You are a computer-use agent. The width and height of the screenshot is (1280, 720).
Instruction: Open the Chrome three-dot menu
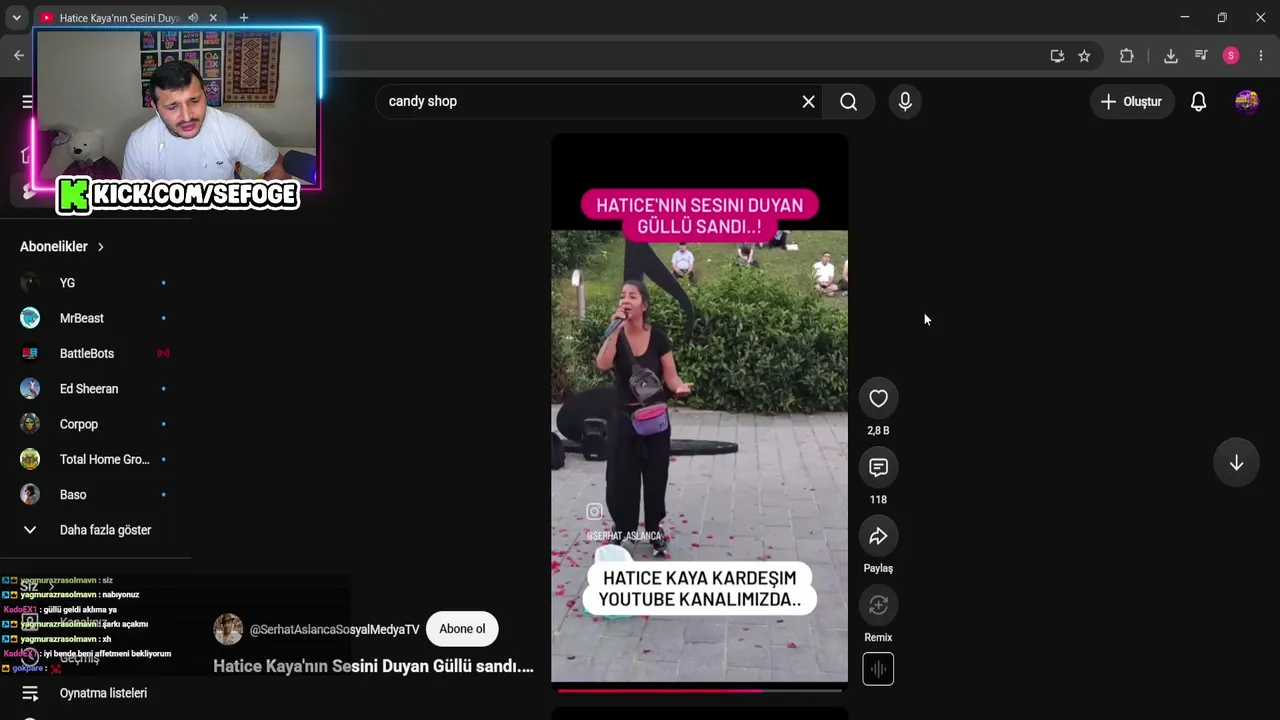click(x=1261, y=56)
